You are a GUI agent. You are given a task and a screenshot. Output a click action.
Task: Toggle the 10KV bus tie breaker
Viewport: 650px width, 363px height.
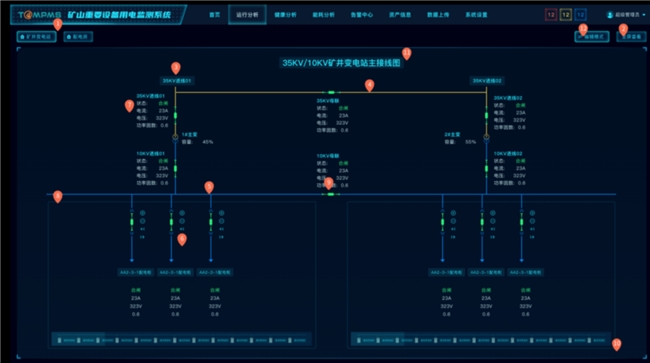pyautogui.click(x=330, y=194)
